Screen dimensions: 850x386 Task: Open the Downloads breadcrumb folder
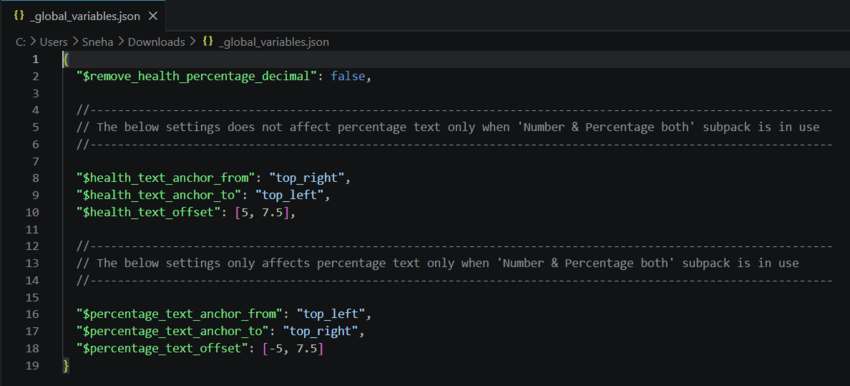[156, 42]
